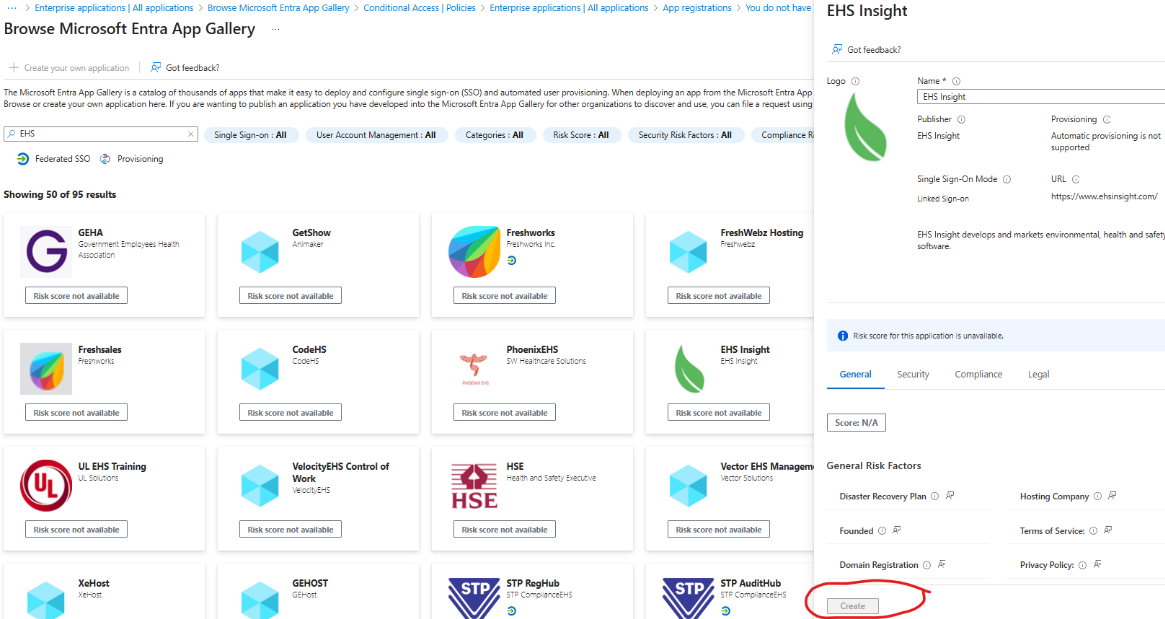The image size is (1165, 619).
Task: Go to App registrations breadcrumb
Action: click(697, 7)
